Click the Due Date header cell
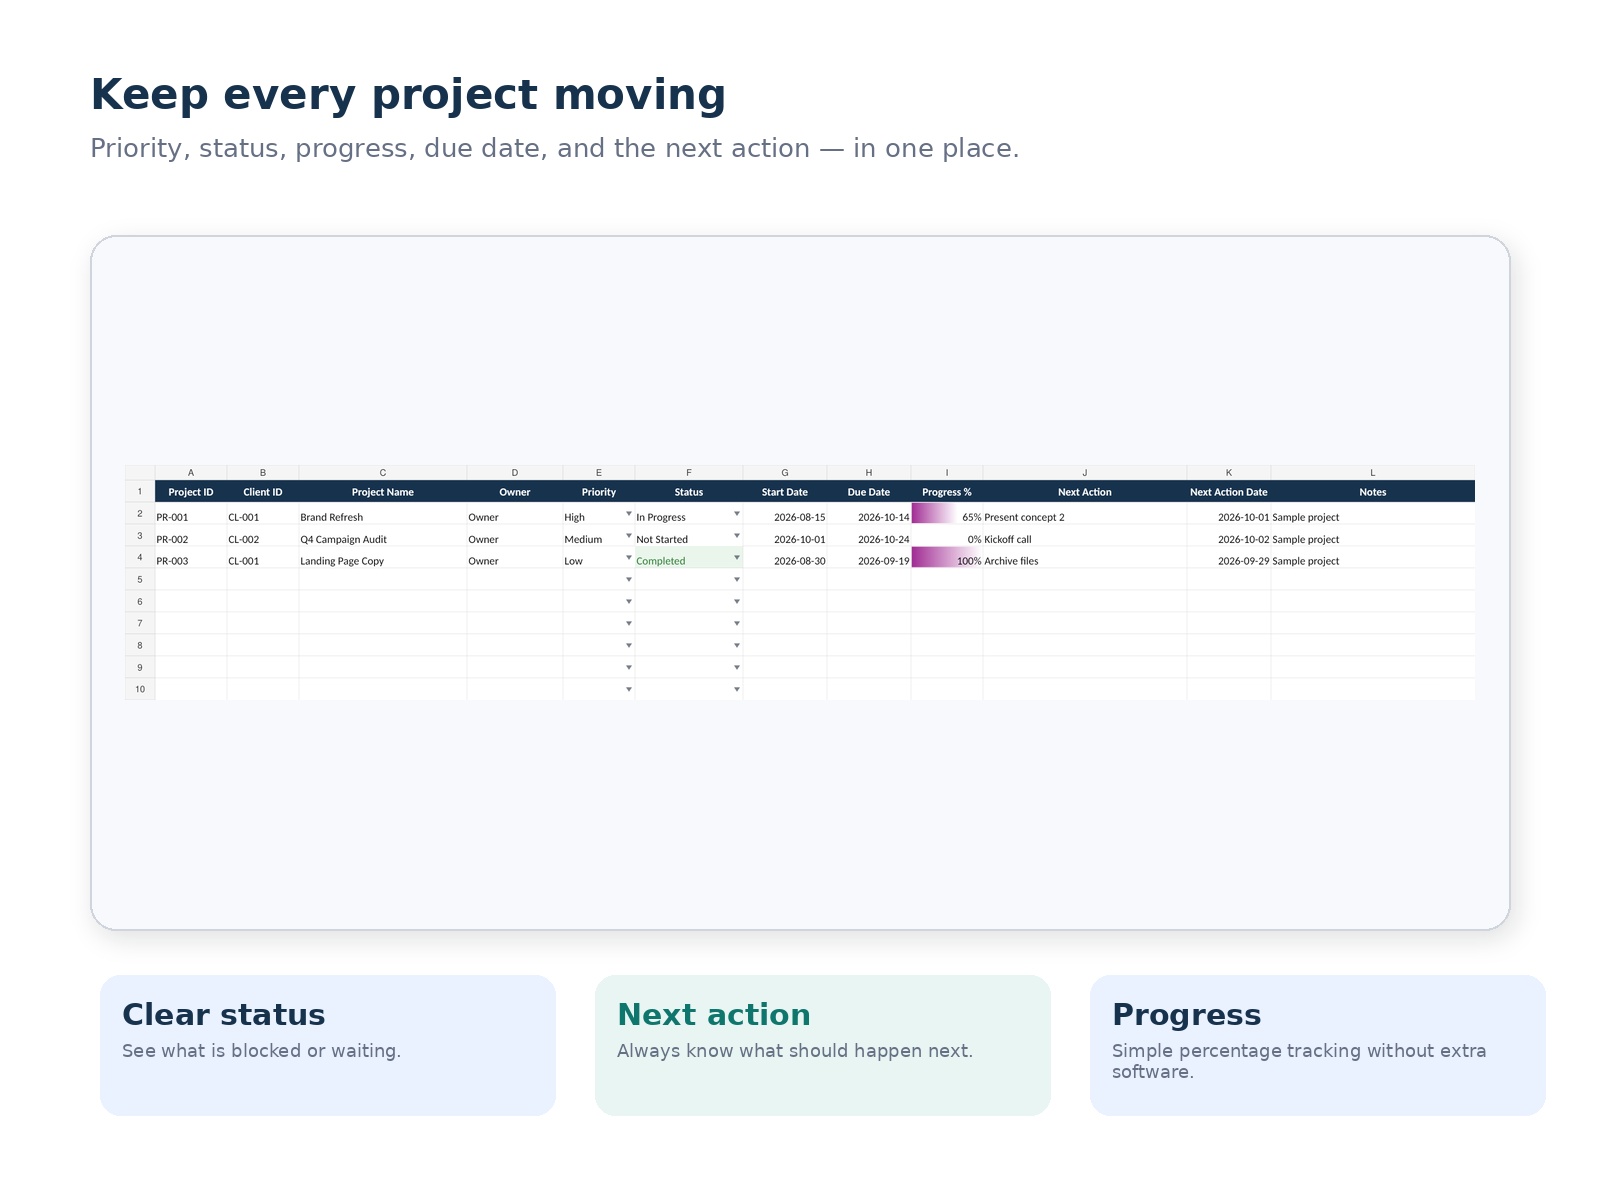 point(869,492)
